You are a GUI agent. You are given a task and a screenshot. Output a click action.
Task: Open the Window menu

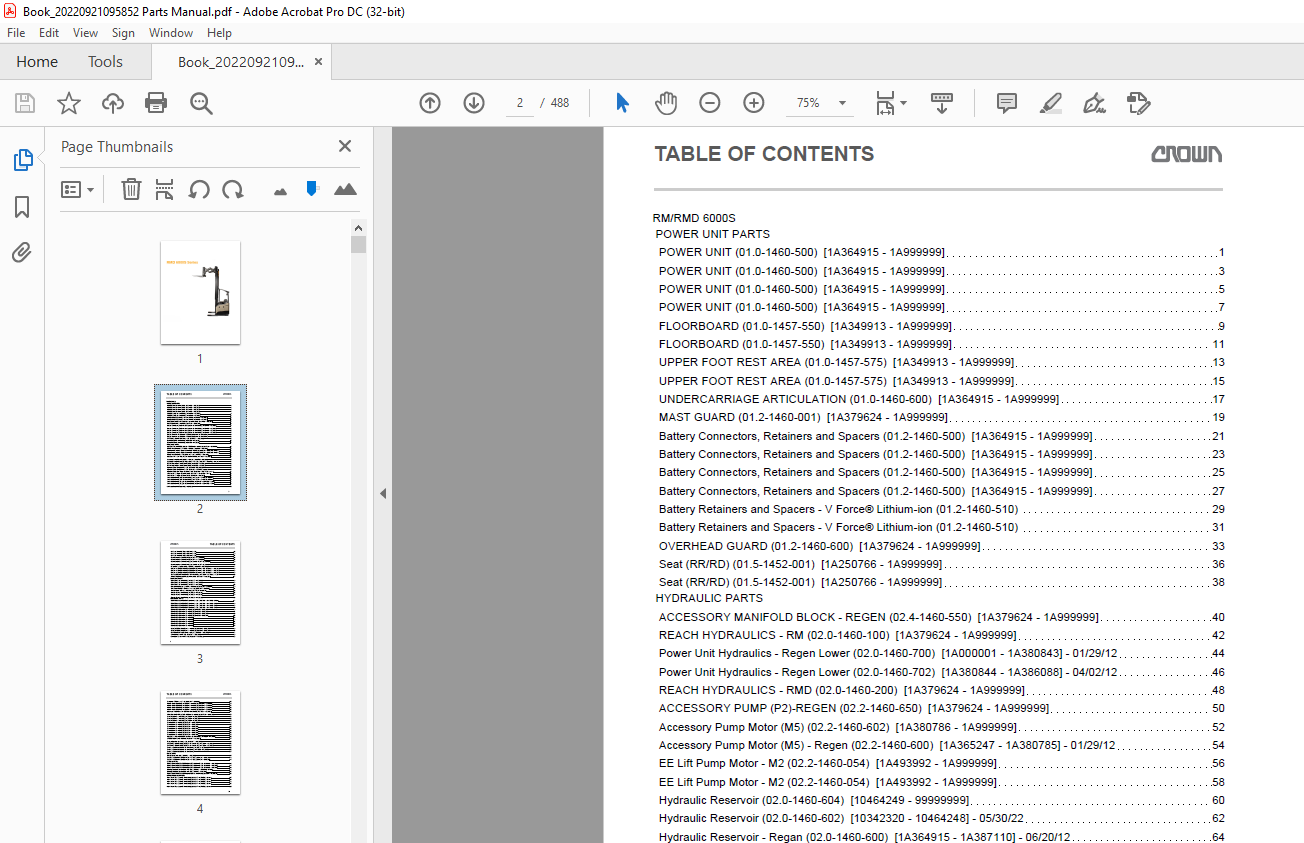pyautogui.click(x=171, y=33)
